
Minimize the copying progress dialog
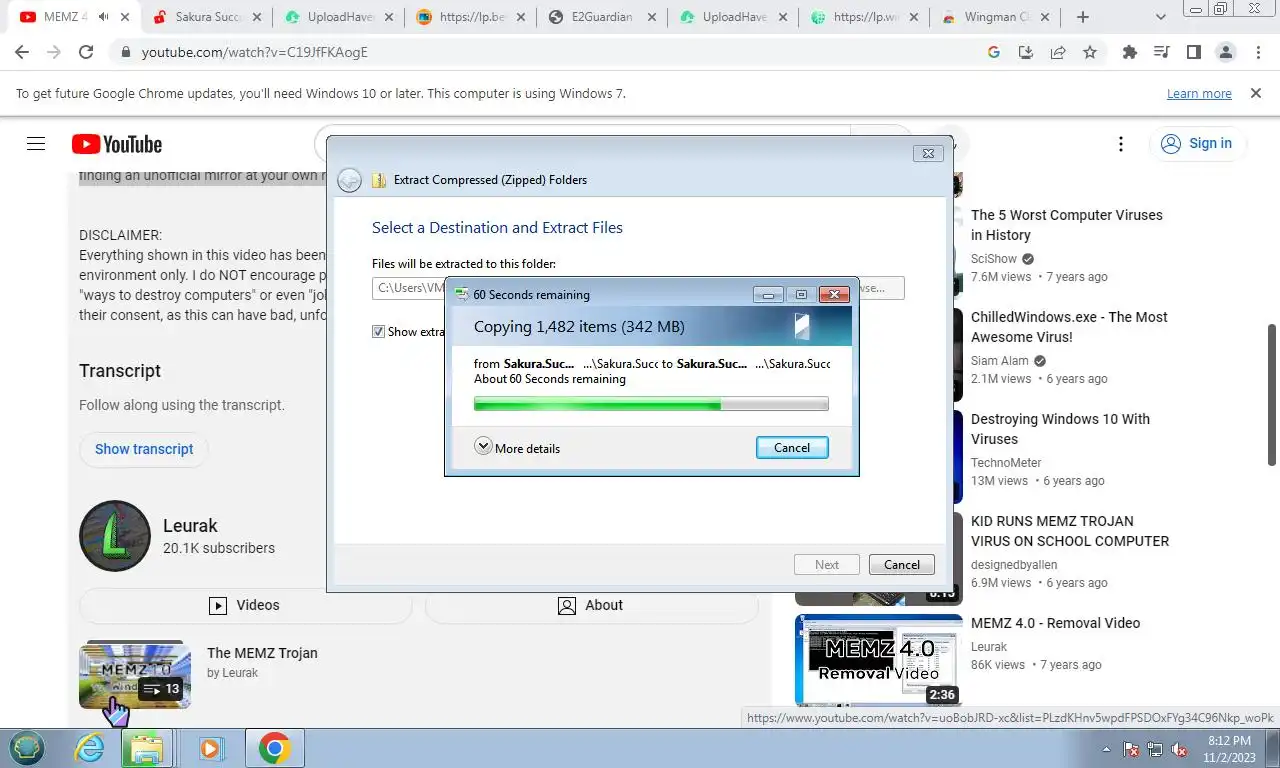[768, 294]
